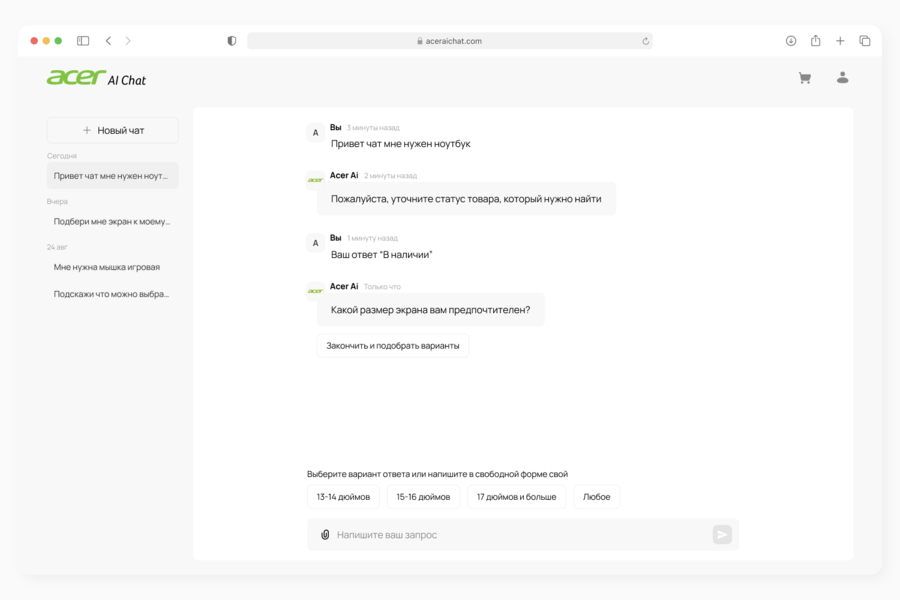The height and width of the screenshot is (600, 900).
Task: Send message with arrow button
Action: click(x=722, y=535)
